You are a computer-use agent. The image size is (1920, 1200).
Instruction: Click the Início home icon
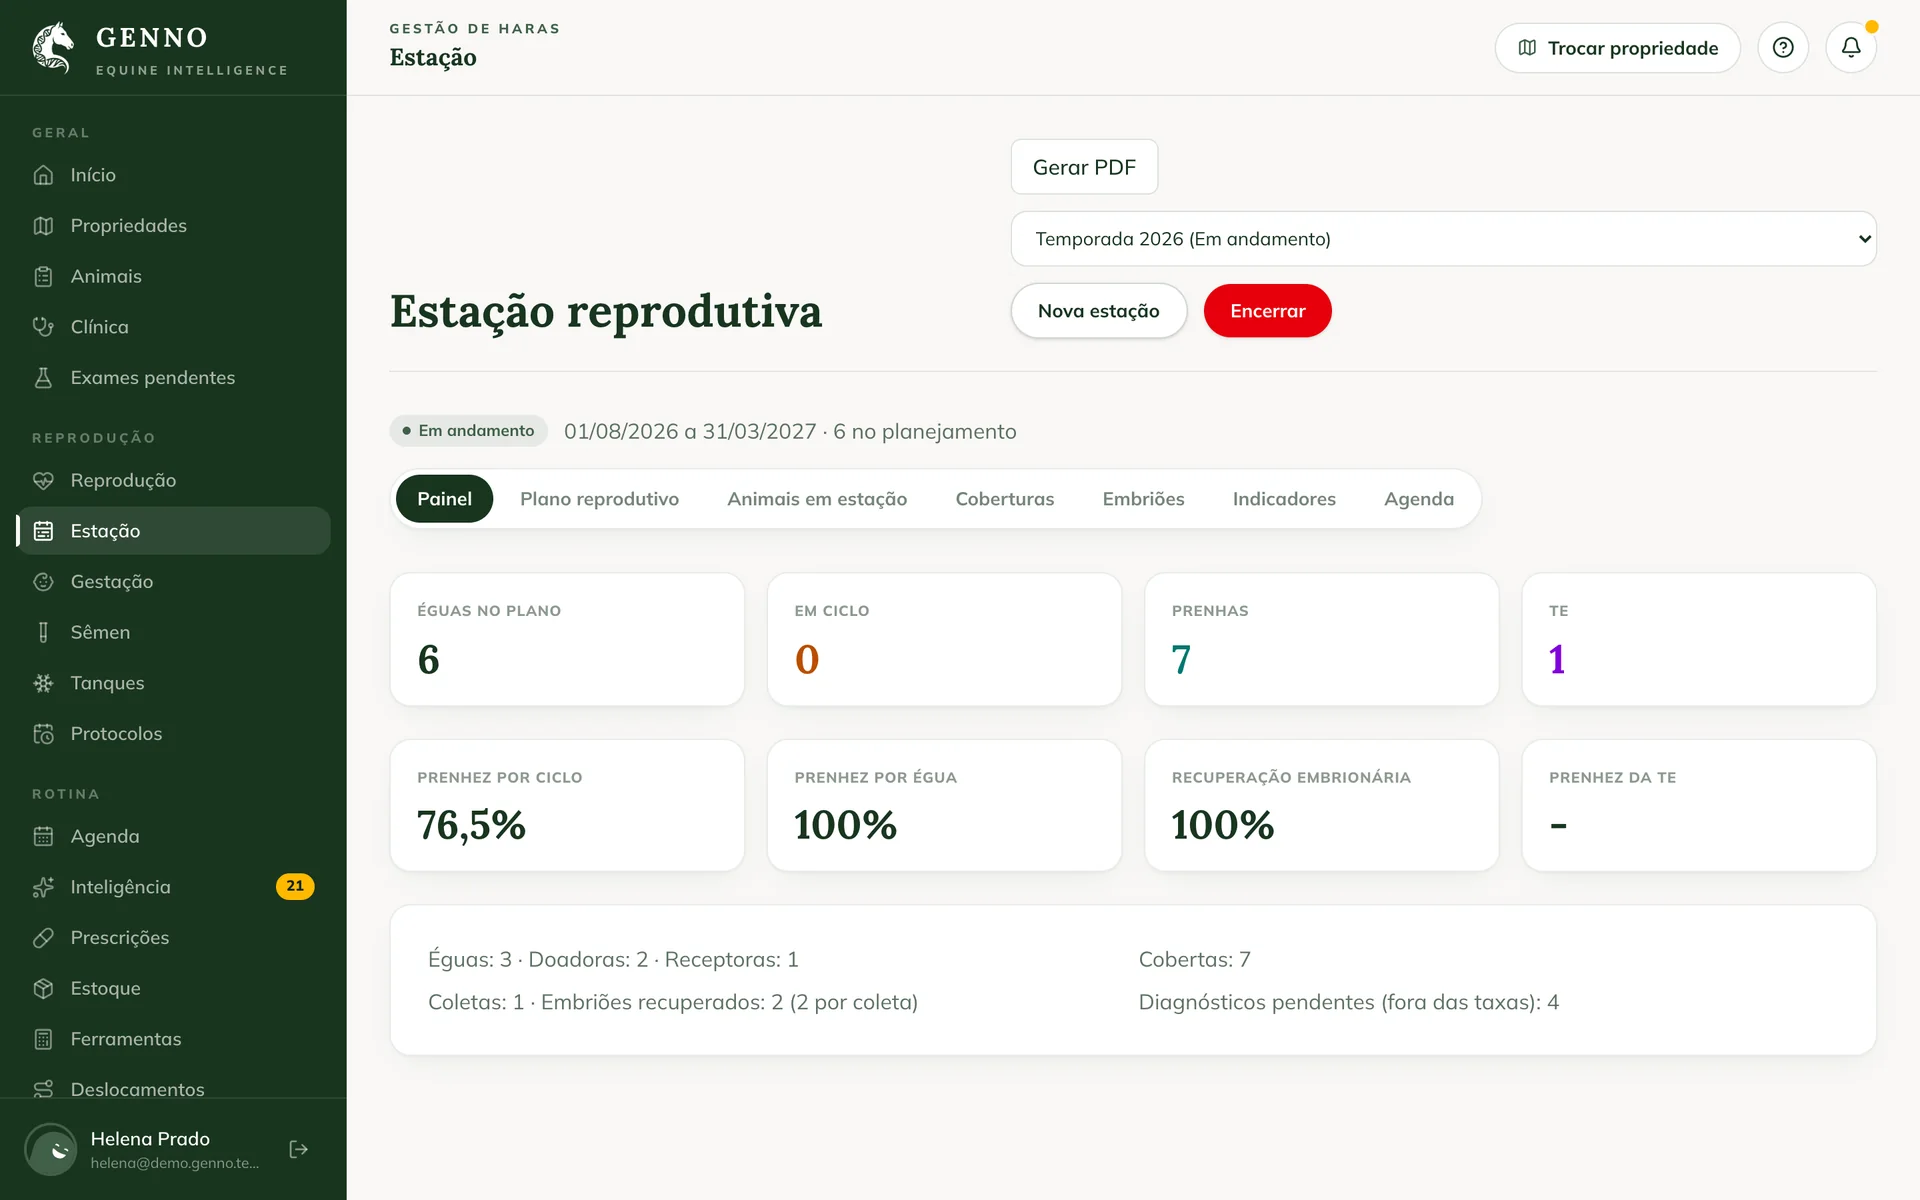43,175
